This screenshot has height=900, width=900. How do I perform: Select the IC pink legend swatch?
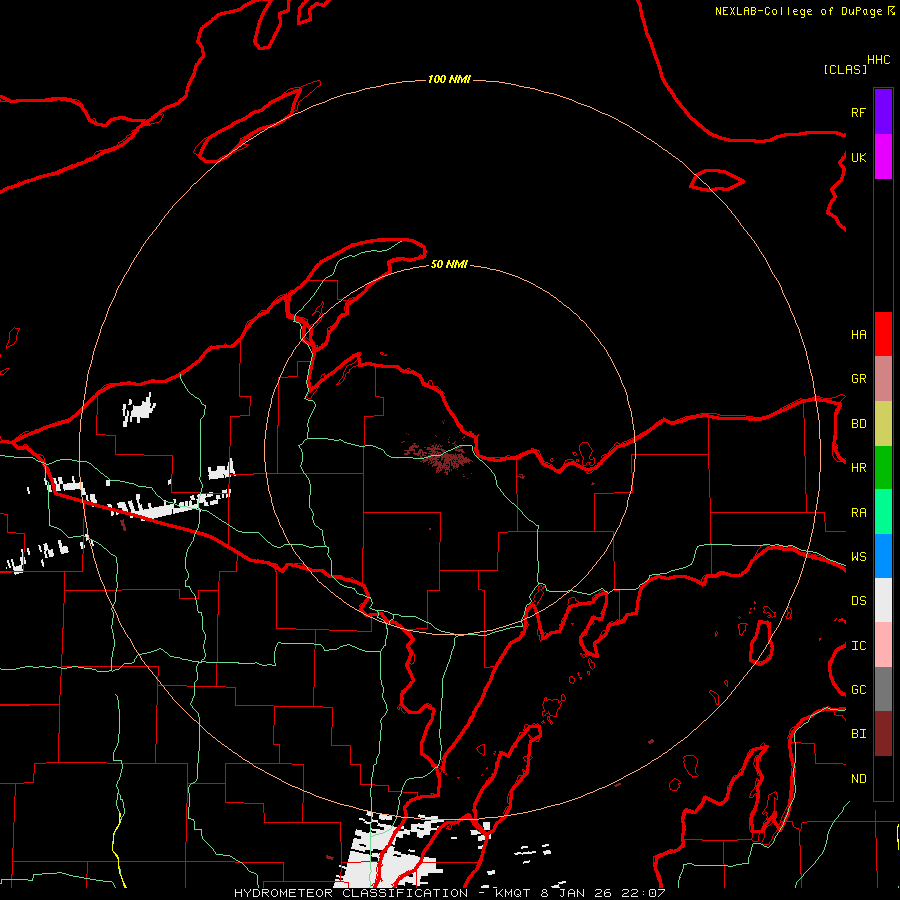point(883,645)
